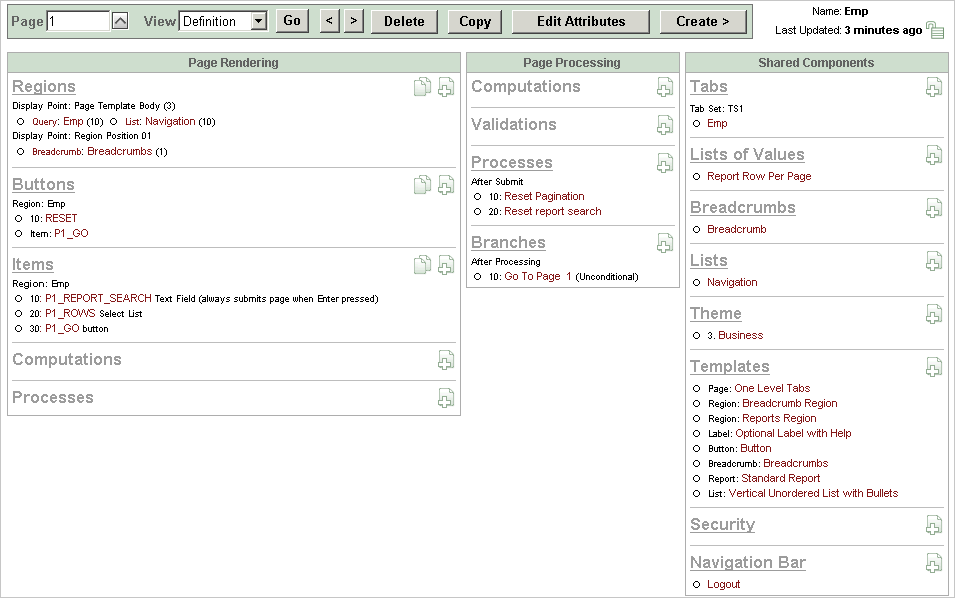Screen dimensions: 955x598
Task: Open the Reset Pagination process link
Action: tap(544, 197)
